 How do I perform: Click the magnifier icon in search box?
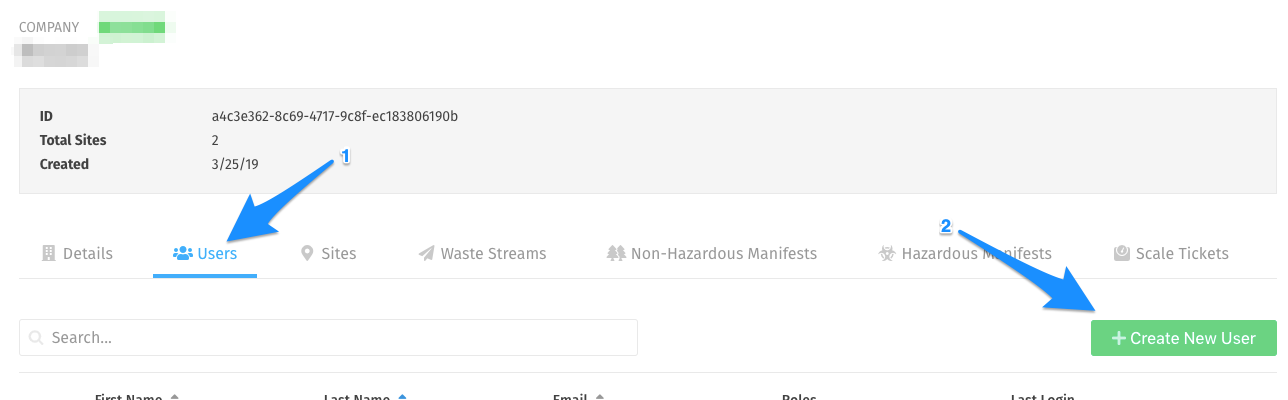click(x=37, y=338)
